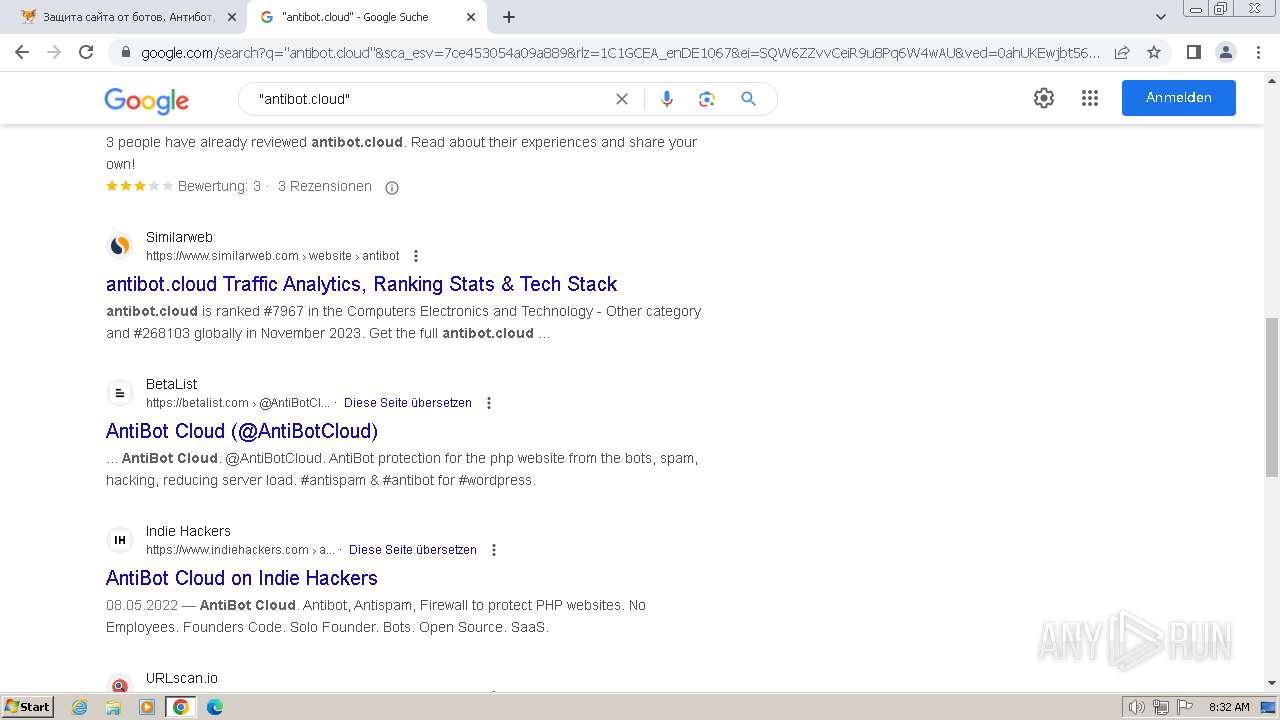Share this page from address bar
This screenshot has height=720, width=1280.
[1122, 53]
